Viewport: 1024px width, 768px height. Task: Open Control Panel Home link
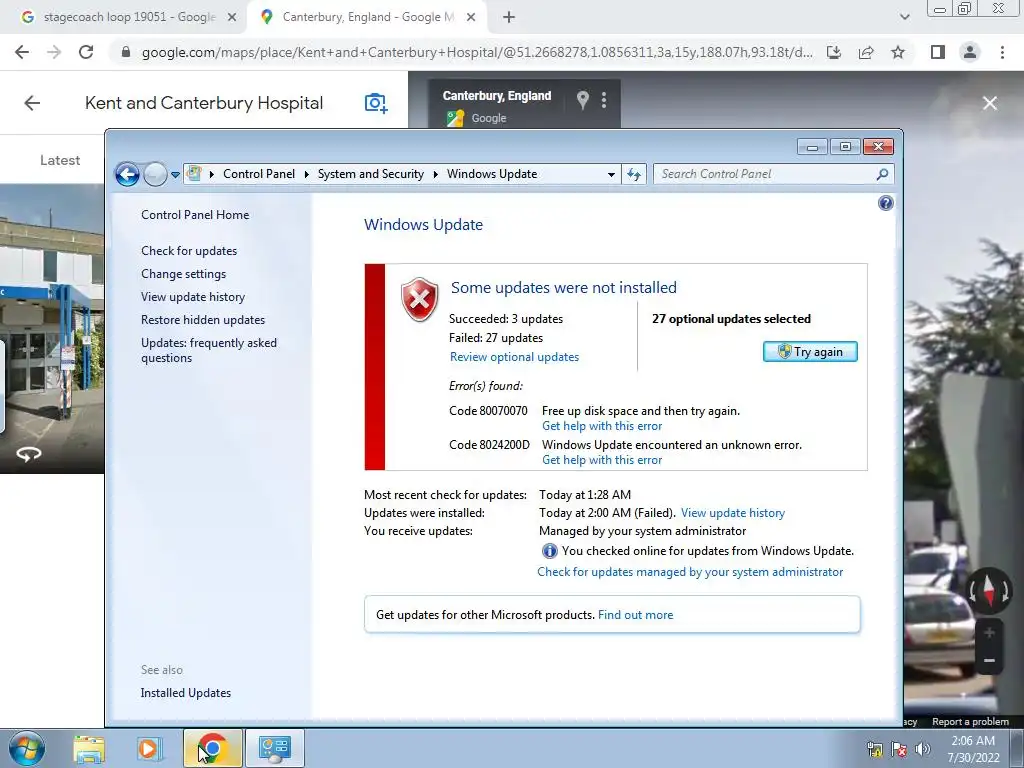coord(195,215)
